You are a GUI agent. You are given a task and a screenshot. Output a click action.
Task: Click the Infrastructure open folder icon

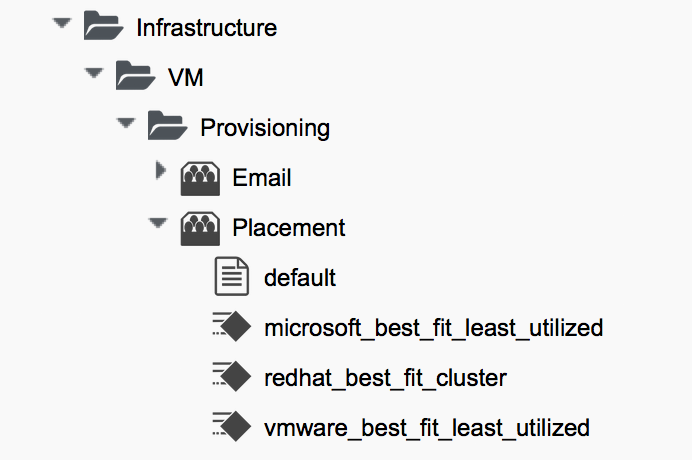[x=104, y=26]
